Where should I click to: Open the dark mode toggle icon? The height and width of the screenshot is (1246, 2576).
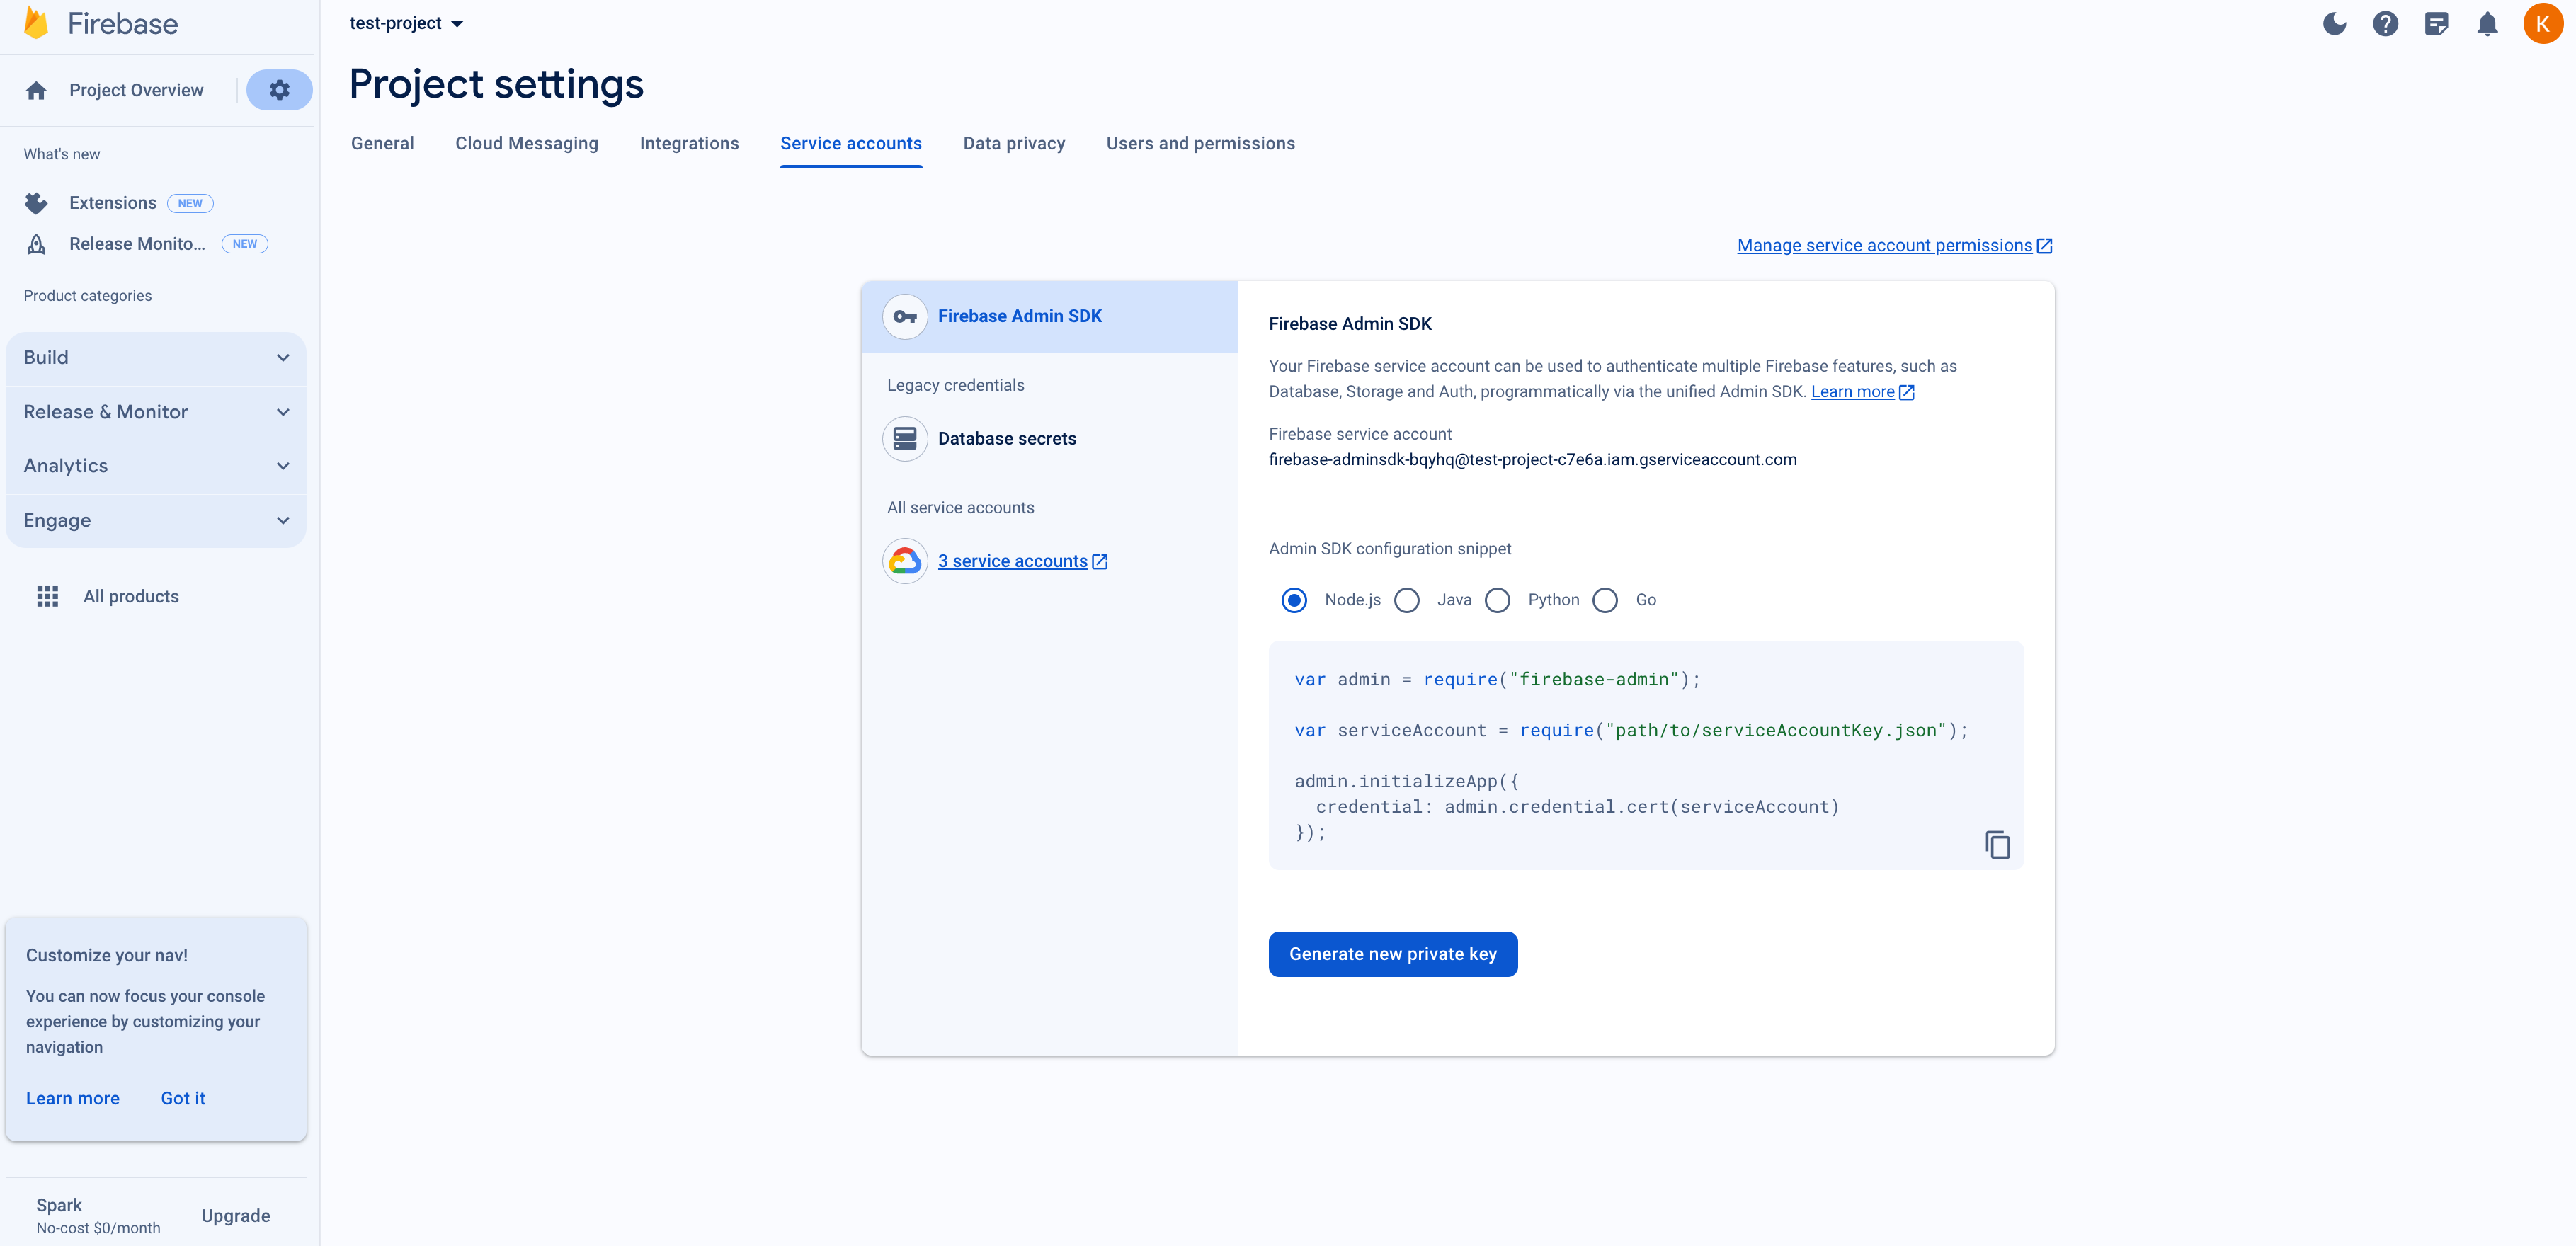click(x=2335, y=23)
